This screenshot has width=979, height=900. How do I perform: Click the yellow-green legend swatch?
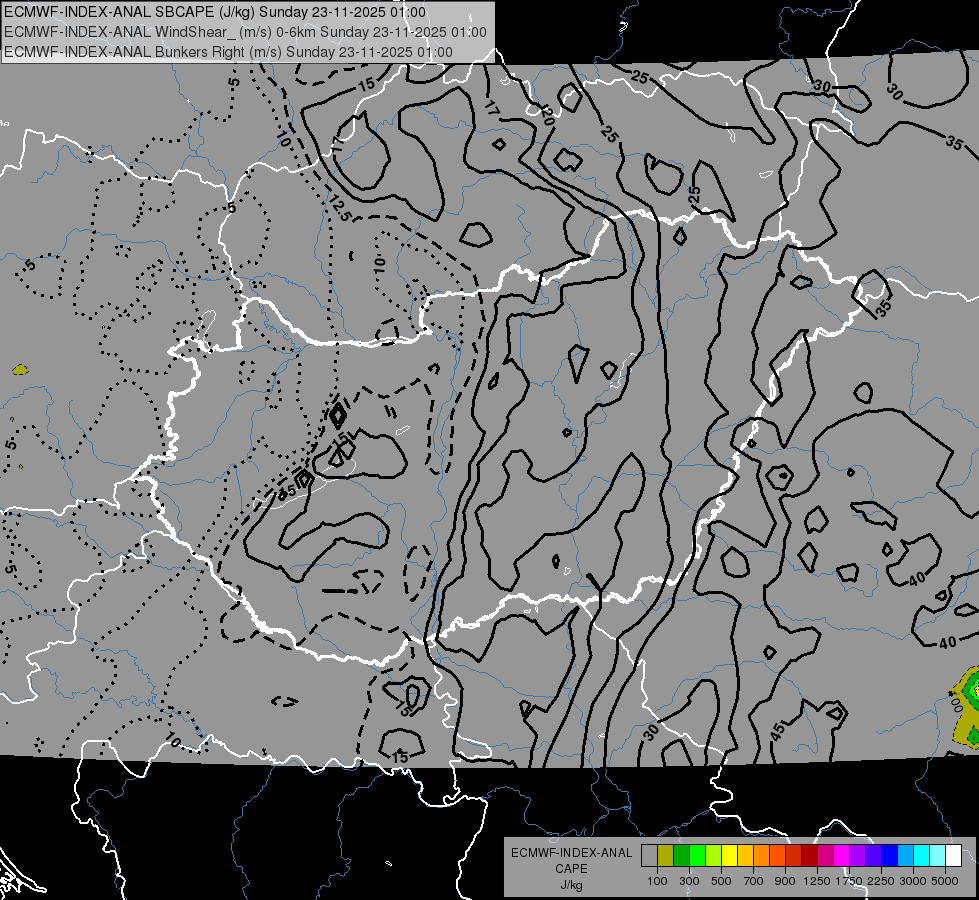tap(714, 855)
